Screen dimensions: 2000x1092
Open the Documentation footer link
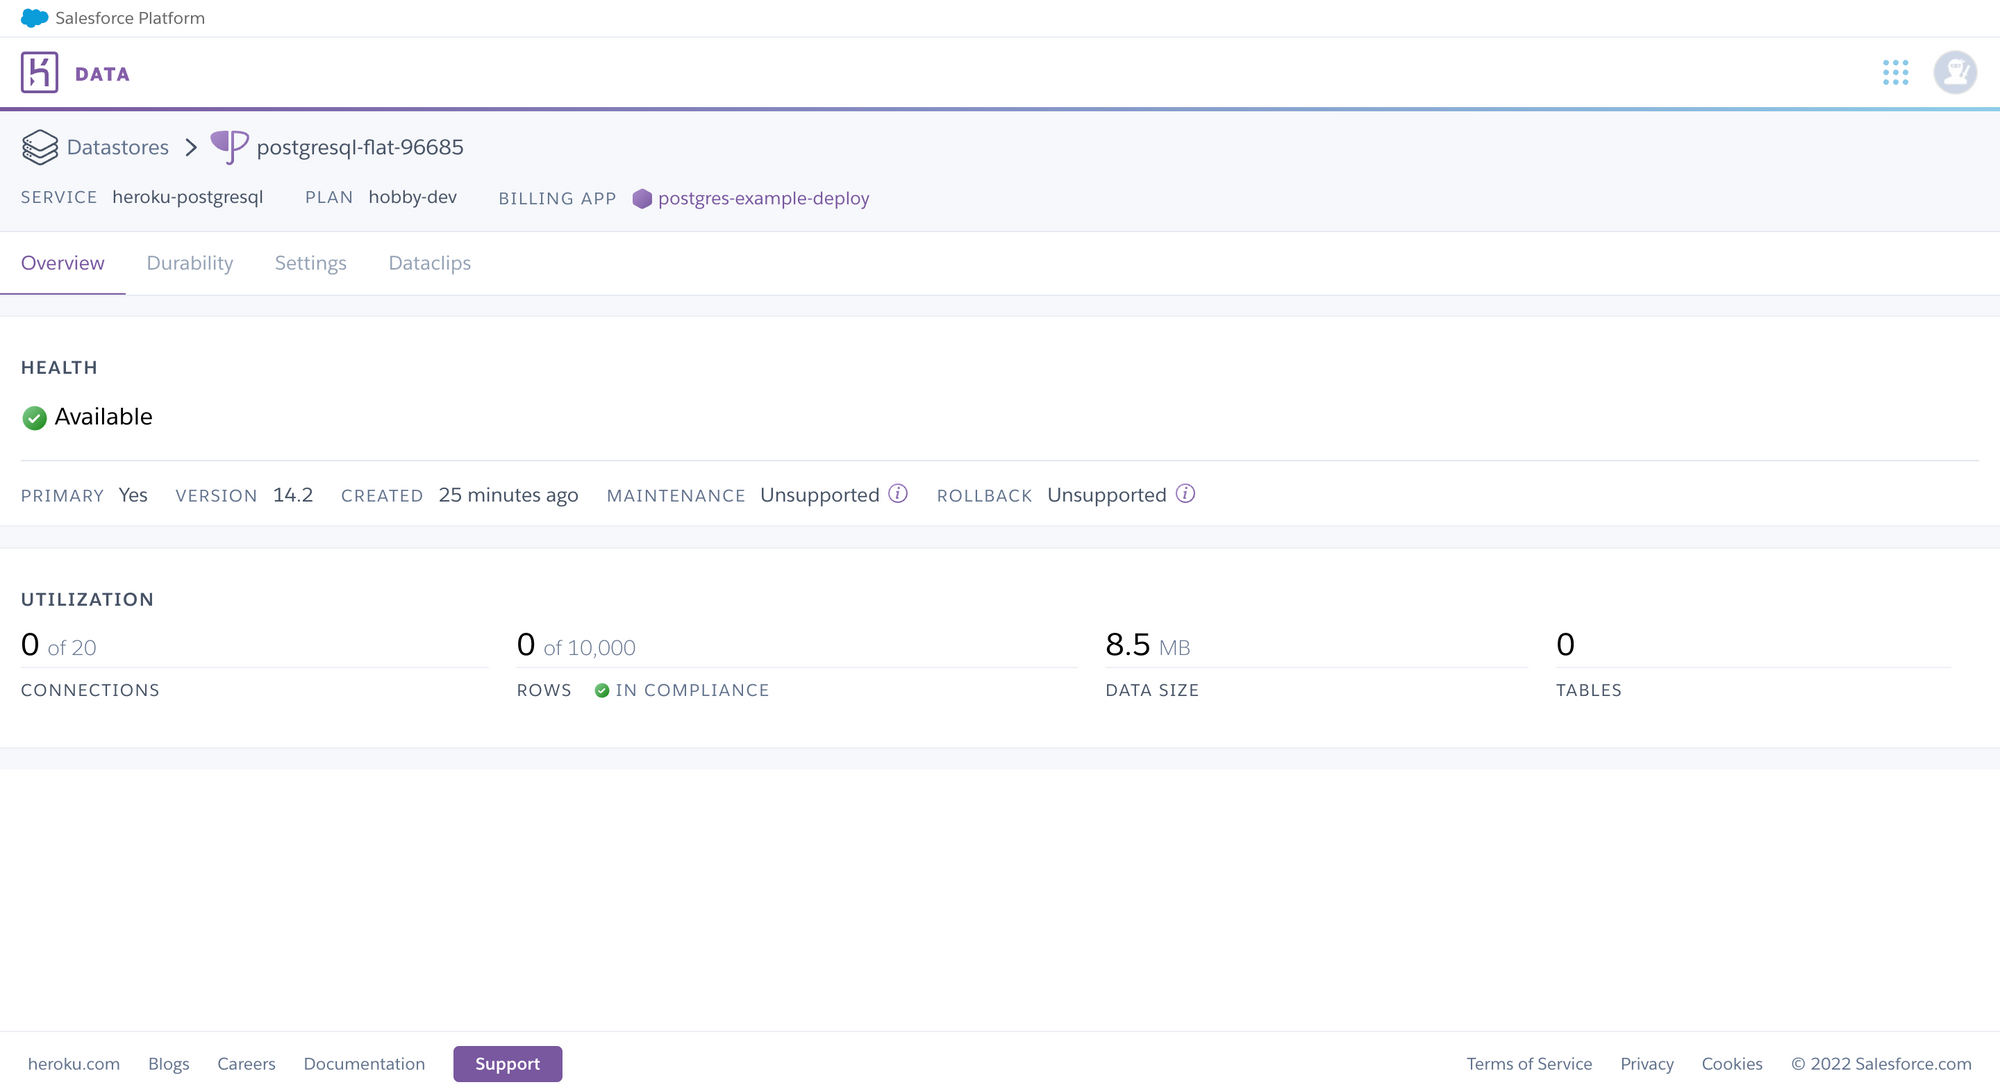click(x=364, y=1064)
